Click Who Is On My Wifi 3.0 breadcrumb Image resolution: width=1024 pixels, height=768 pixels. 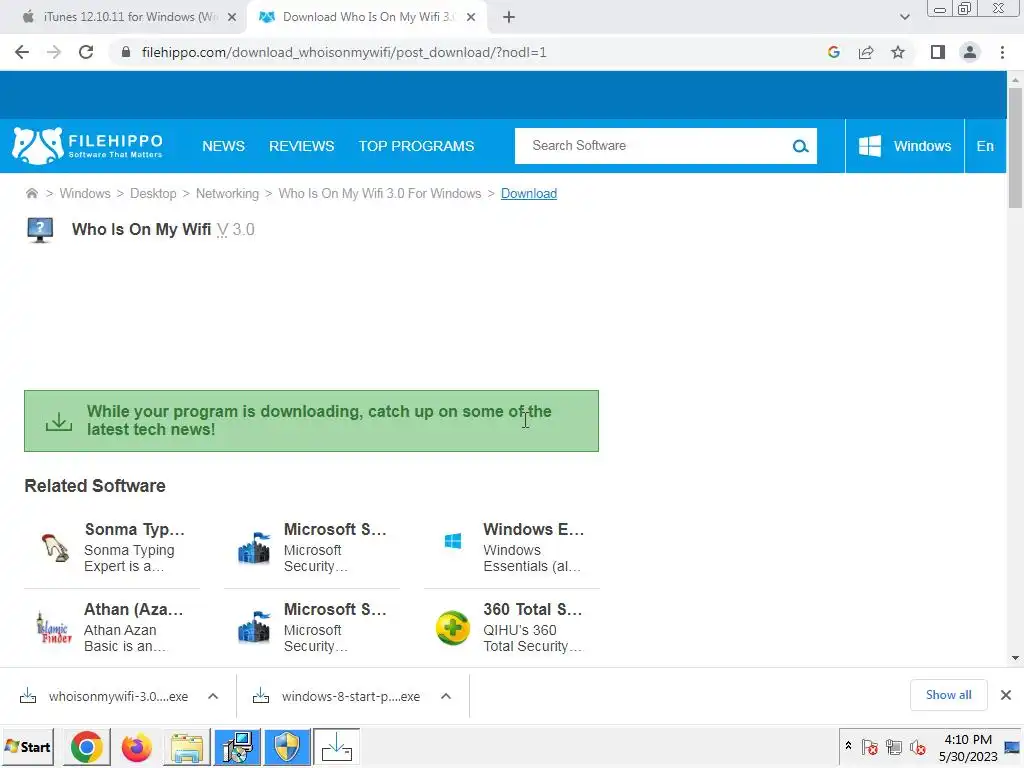(x=379, y=193)
